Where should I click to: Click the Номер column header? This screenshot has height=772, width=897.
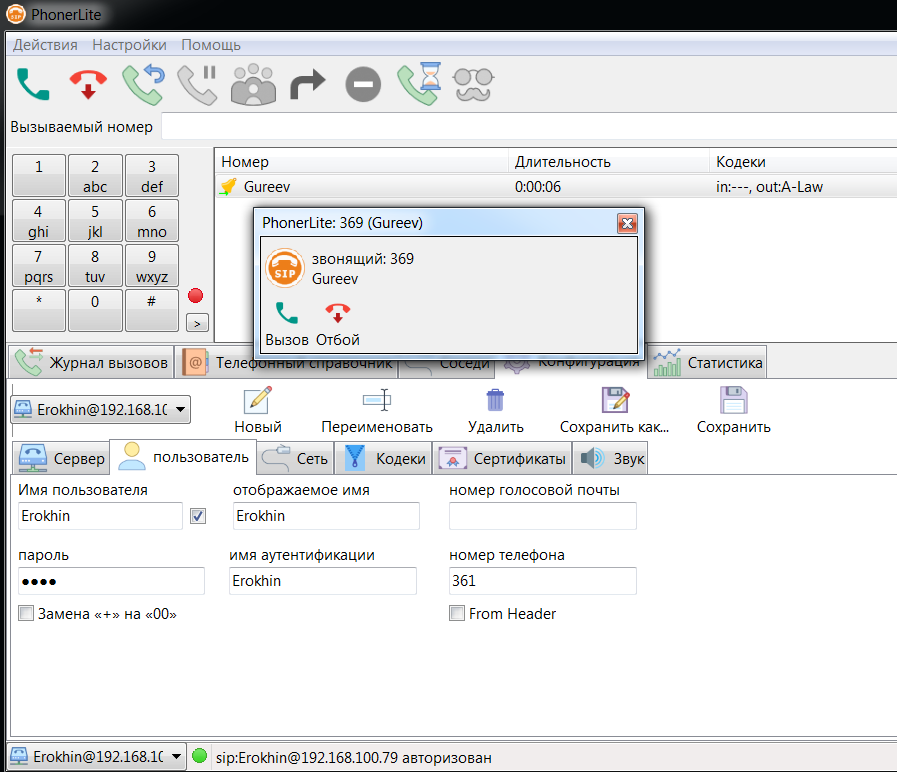[362, 162]
